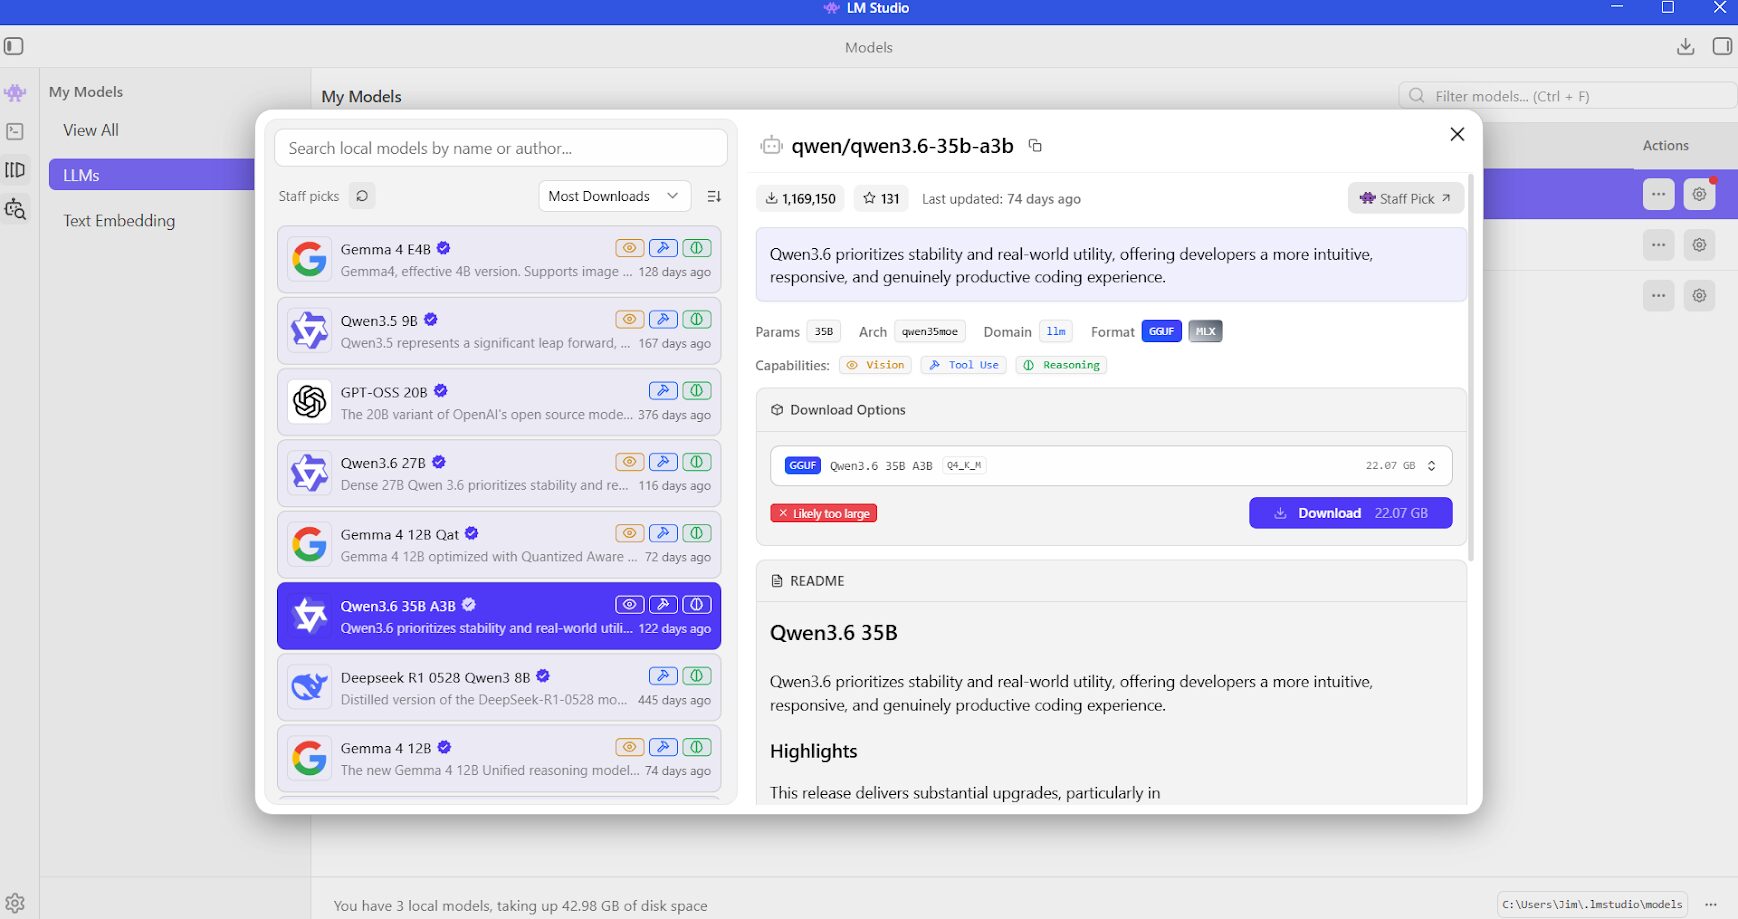Select the Qwen3.6 27B model card
1738x919 pixels.
pos(499,473)
